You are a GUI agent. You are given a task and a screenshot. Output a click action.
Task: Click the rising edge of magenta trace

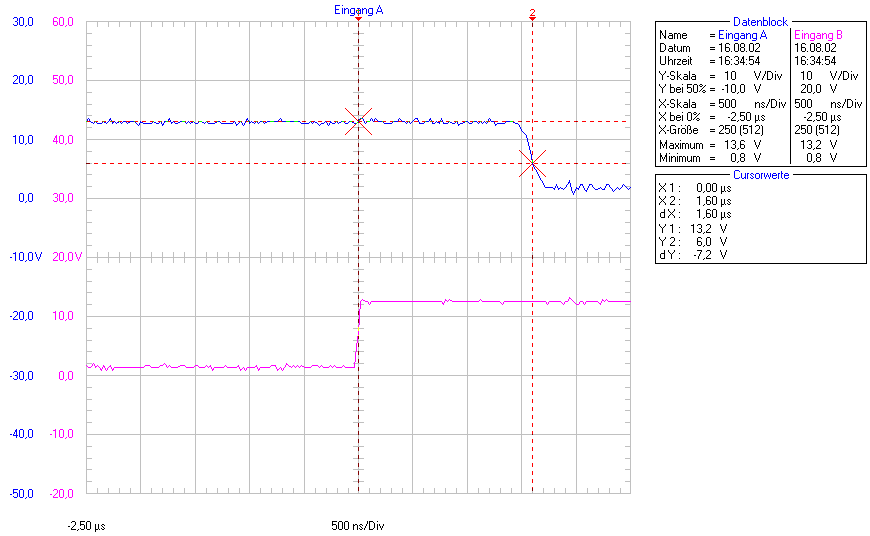pos(358,330)
